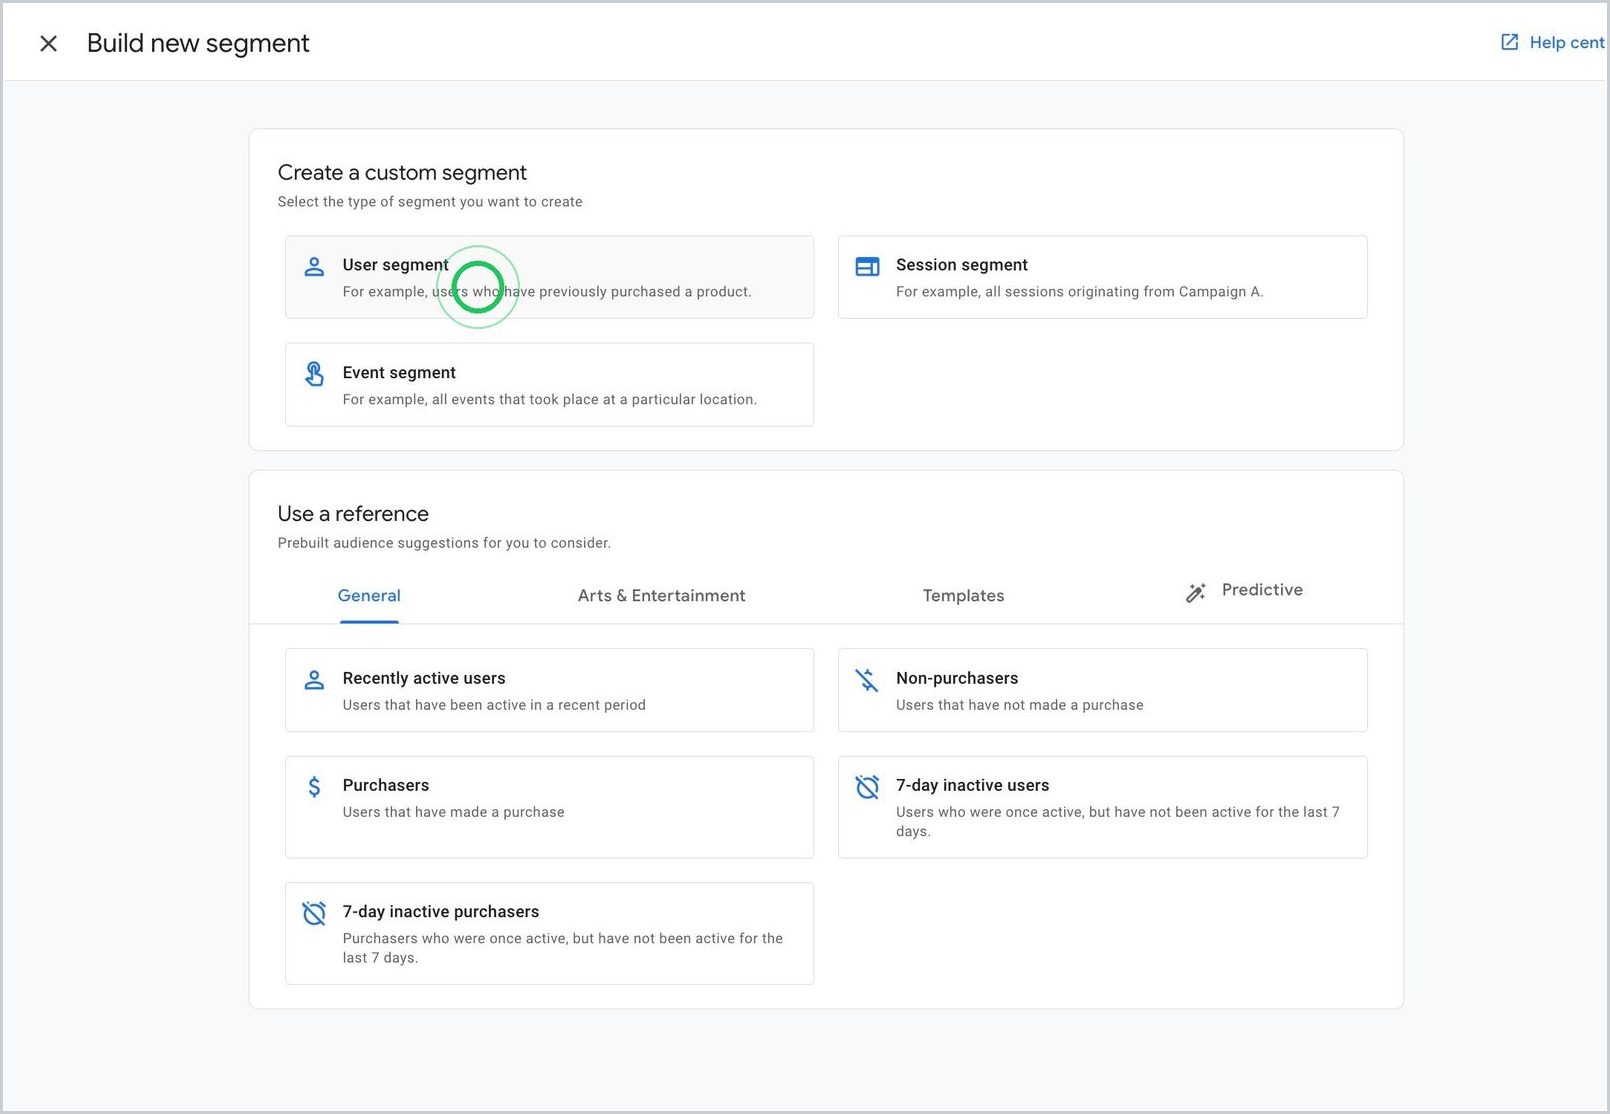Select the Purchasers reference card
1610x1114 pixels.
(549, 807)
